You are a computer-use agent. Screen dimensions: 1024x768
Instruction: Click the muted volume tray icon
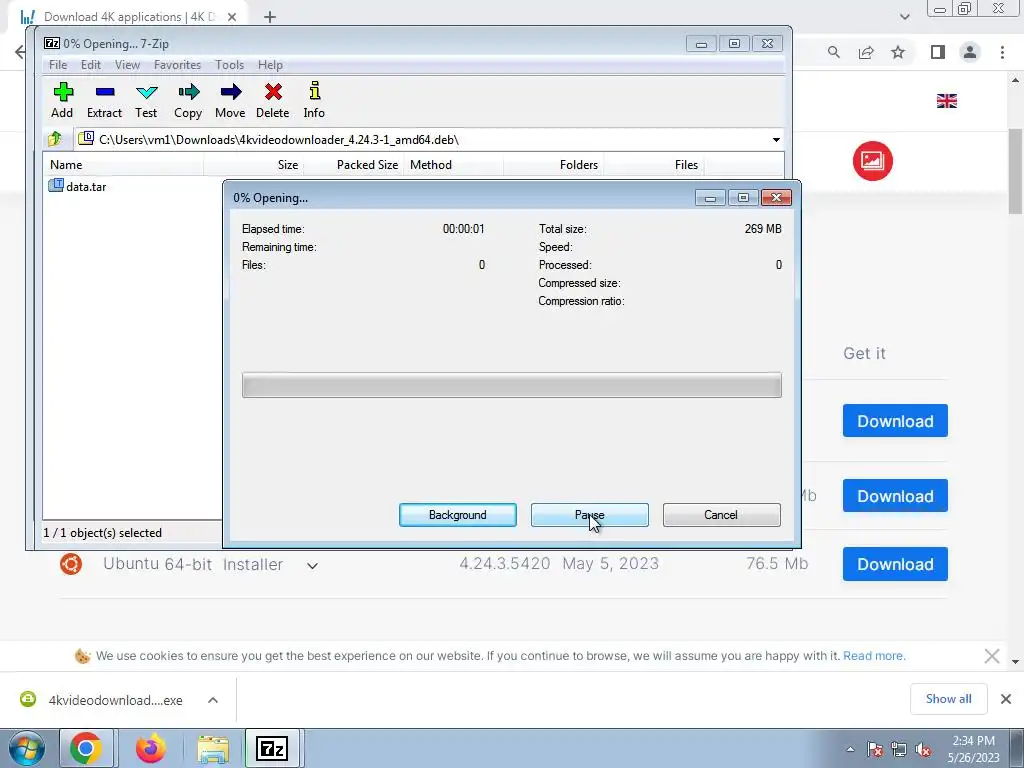coord(923,750)
